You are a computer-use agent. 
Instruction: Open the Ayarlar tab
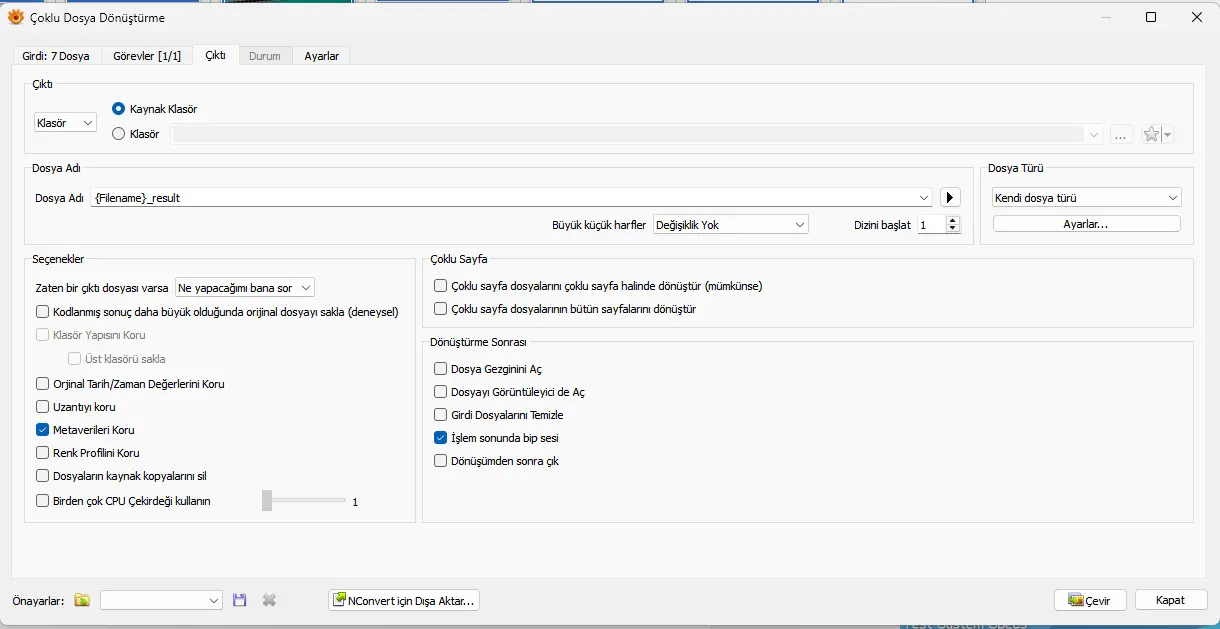click(322, 56)
